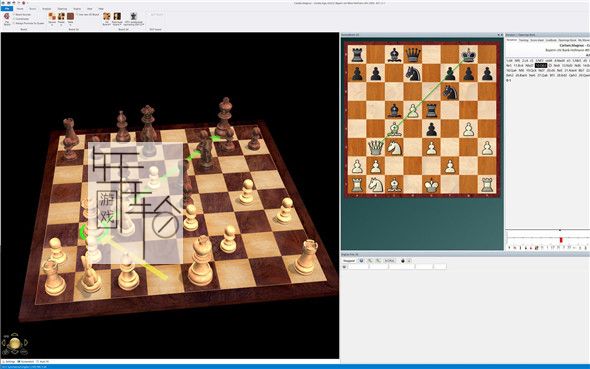Click the black rook on e5 in 2D board
590x369 pixels.
pyautogui.click(x=431, y=110)
